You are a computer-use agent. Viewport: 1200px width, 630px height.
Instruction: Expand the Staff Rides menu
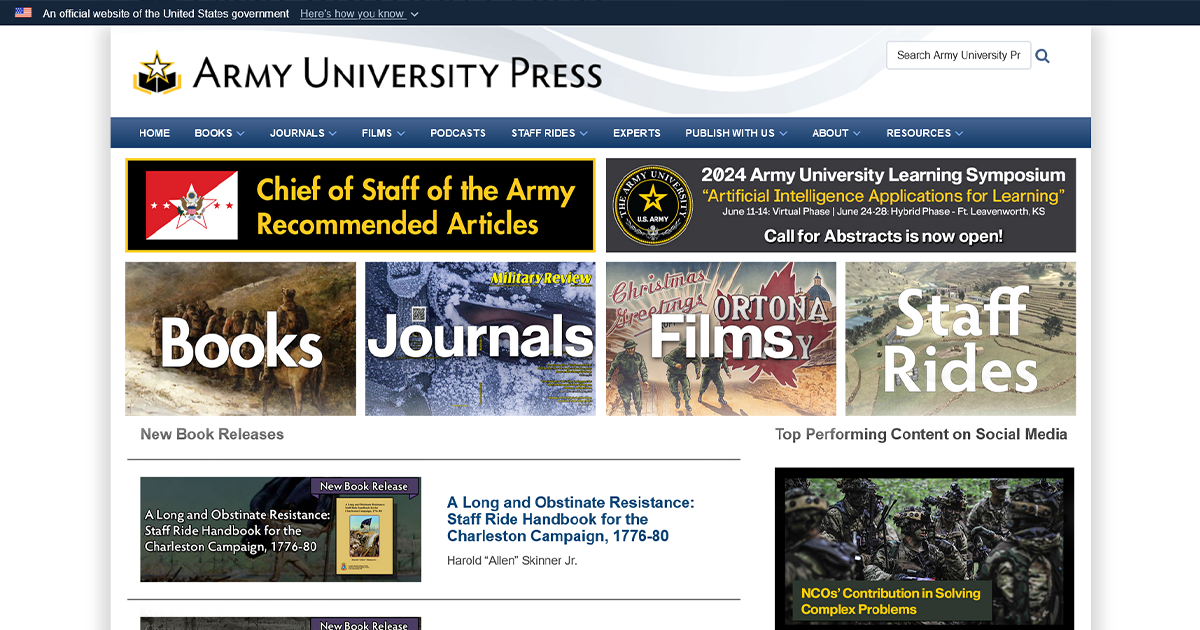click(x=549, y=133)
